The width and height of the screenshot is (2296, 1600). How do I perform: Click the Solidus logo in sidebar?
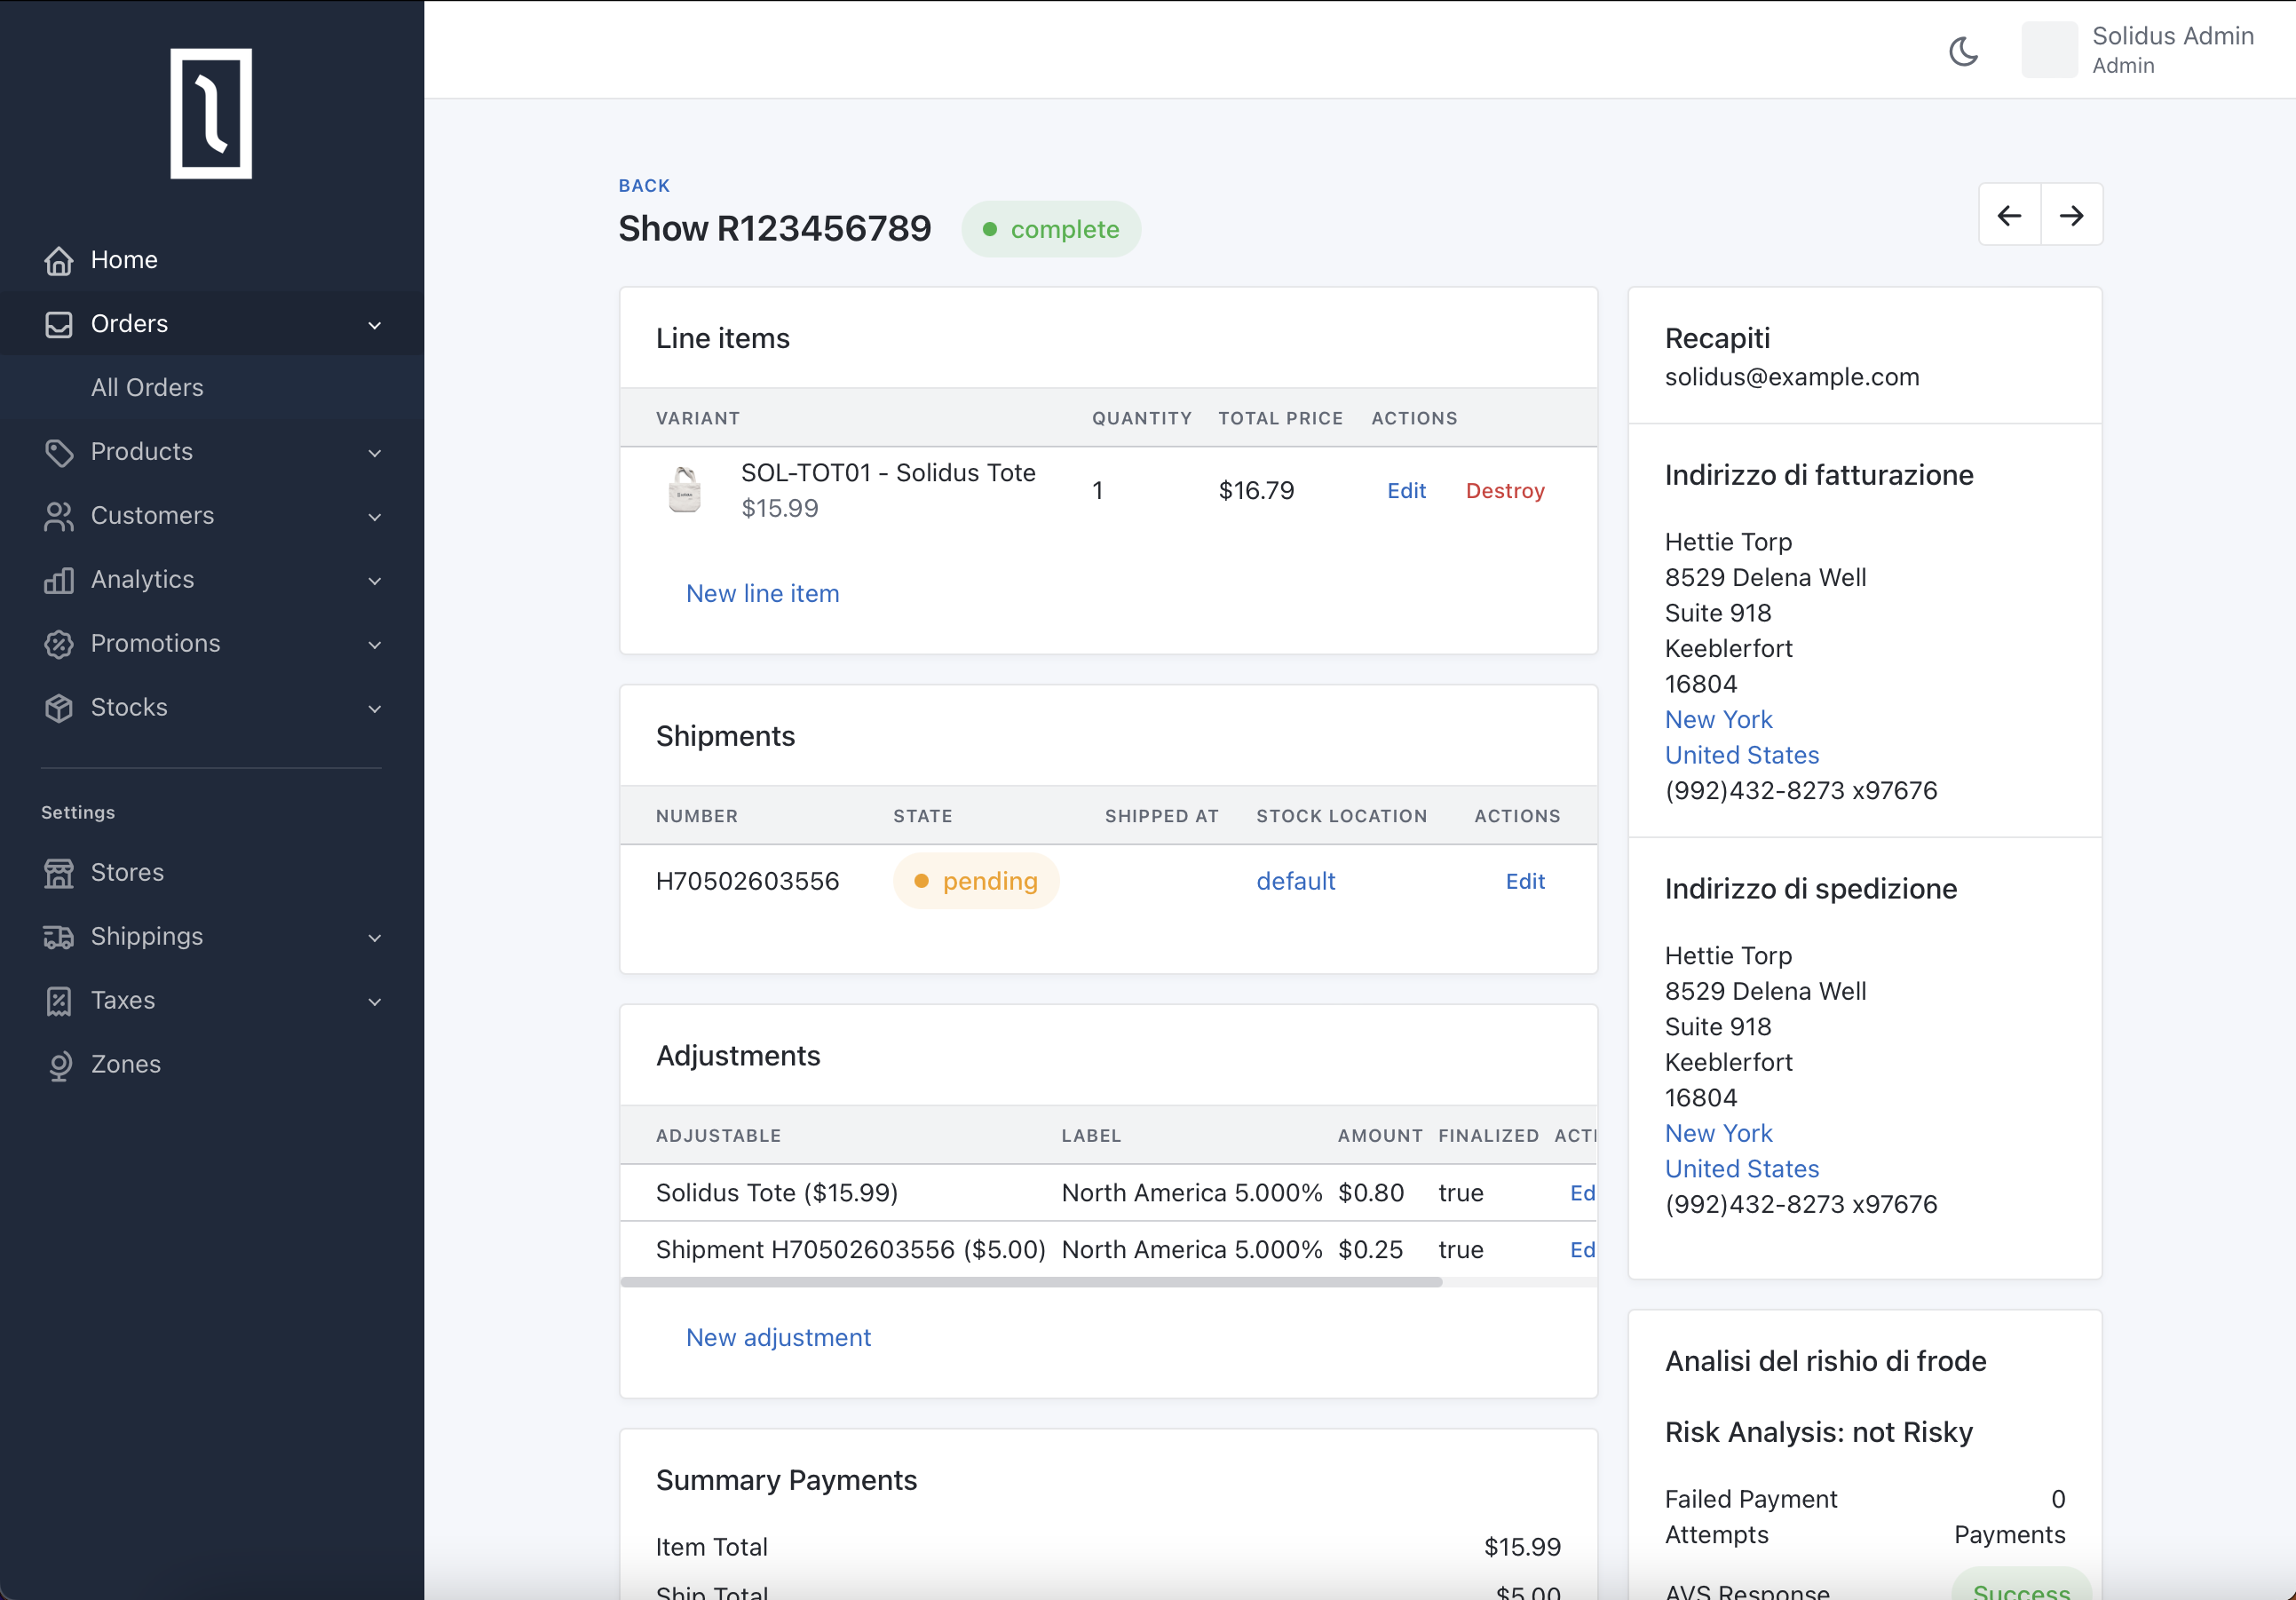pos(211,114)
